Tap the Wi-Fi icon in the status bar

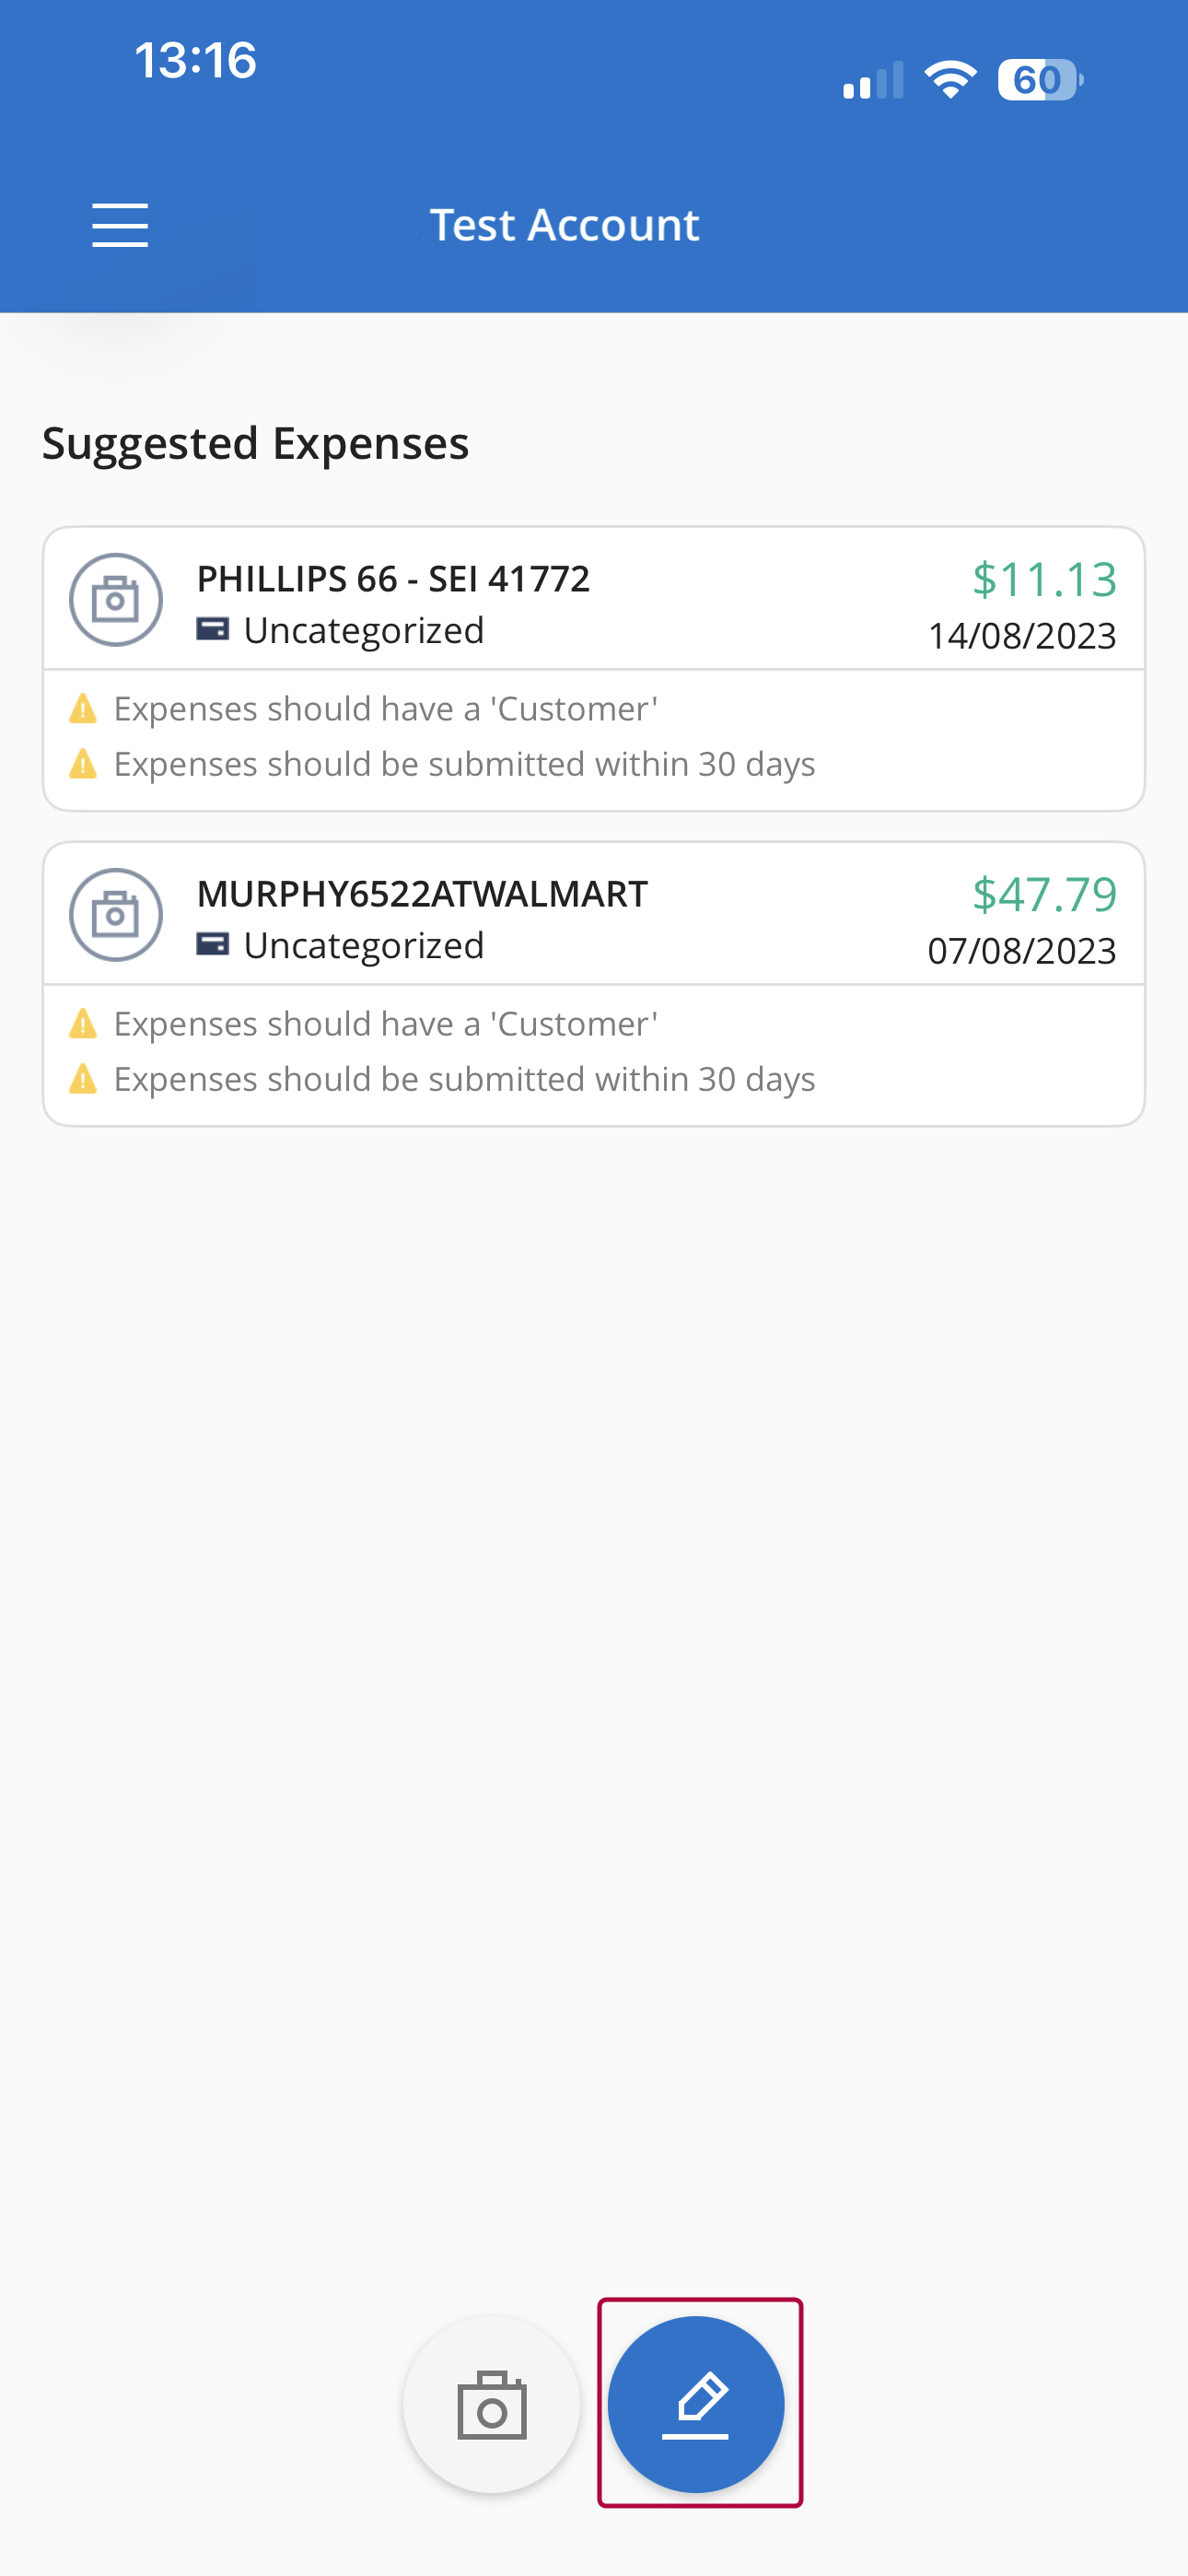tap(950, 80)
